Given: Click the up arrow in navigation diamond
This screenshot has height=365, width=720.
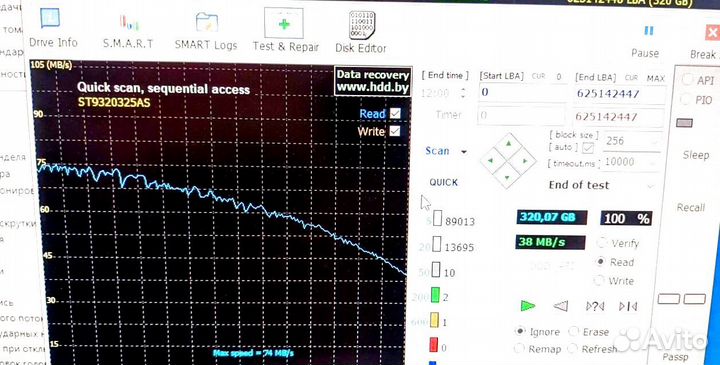Looking at the screenshot, I should pyautogui.click(x=508, y=143).
